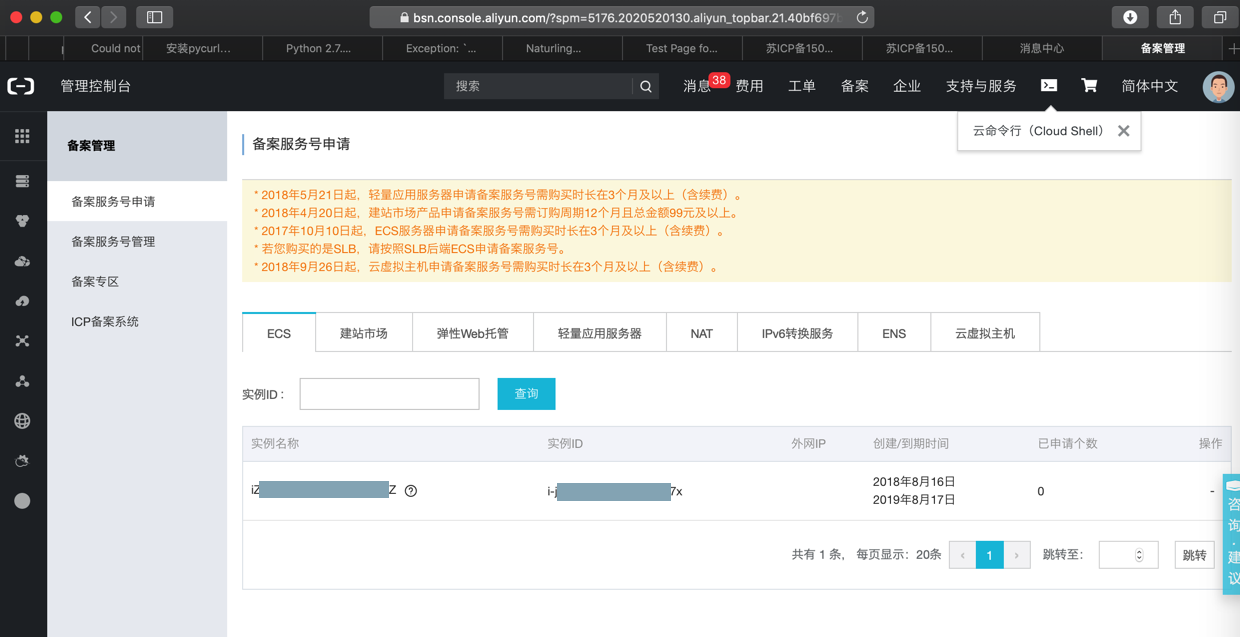Go to next page arrow in pagination
Viewport: 1240px width, 637px height.
coord(1017,555)
